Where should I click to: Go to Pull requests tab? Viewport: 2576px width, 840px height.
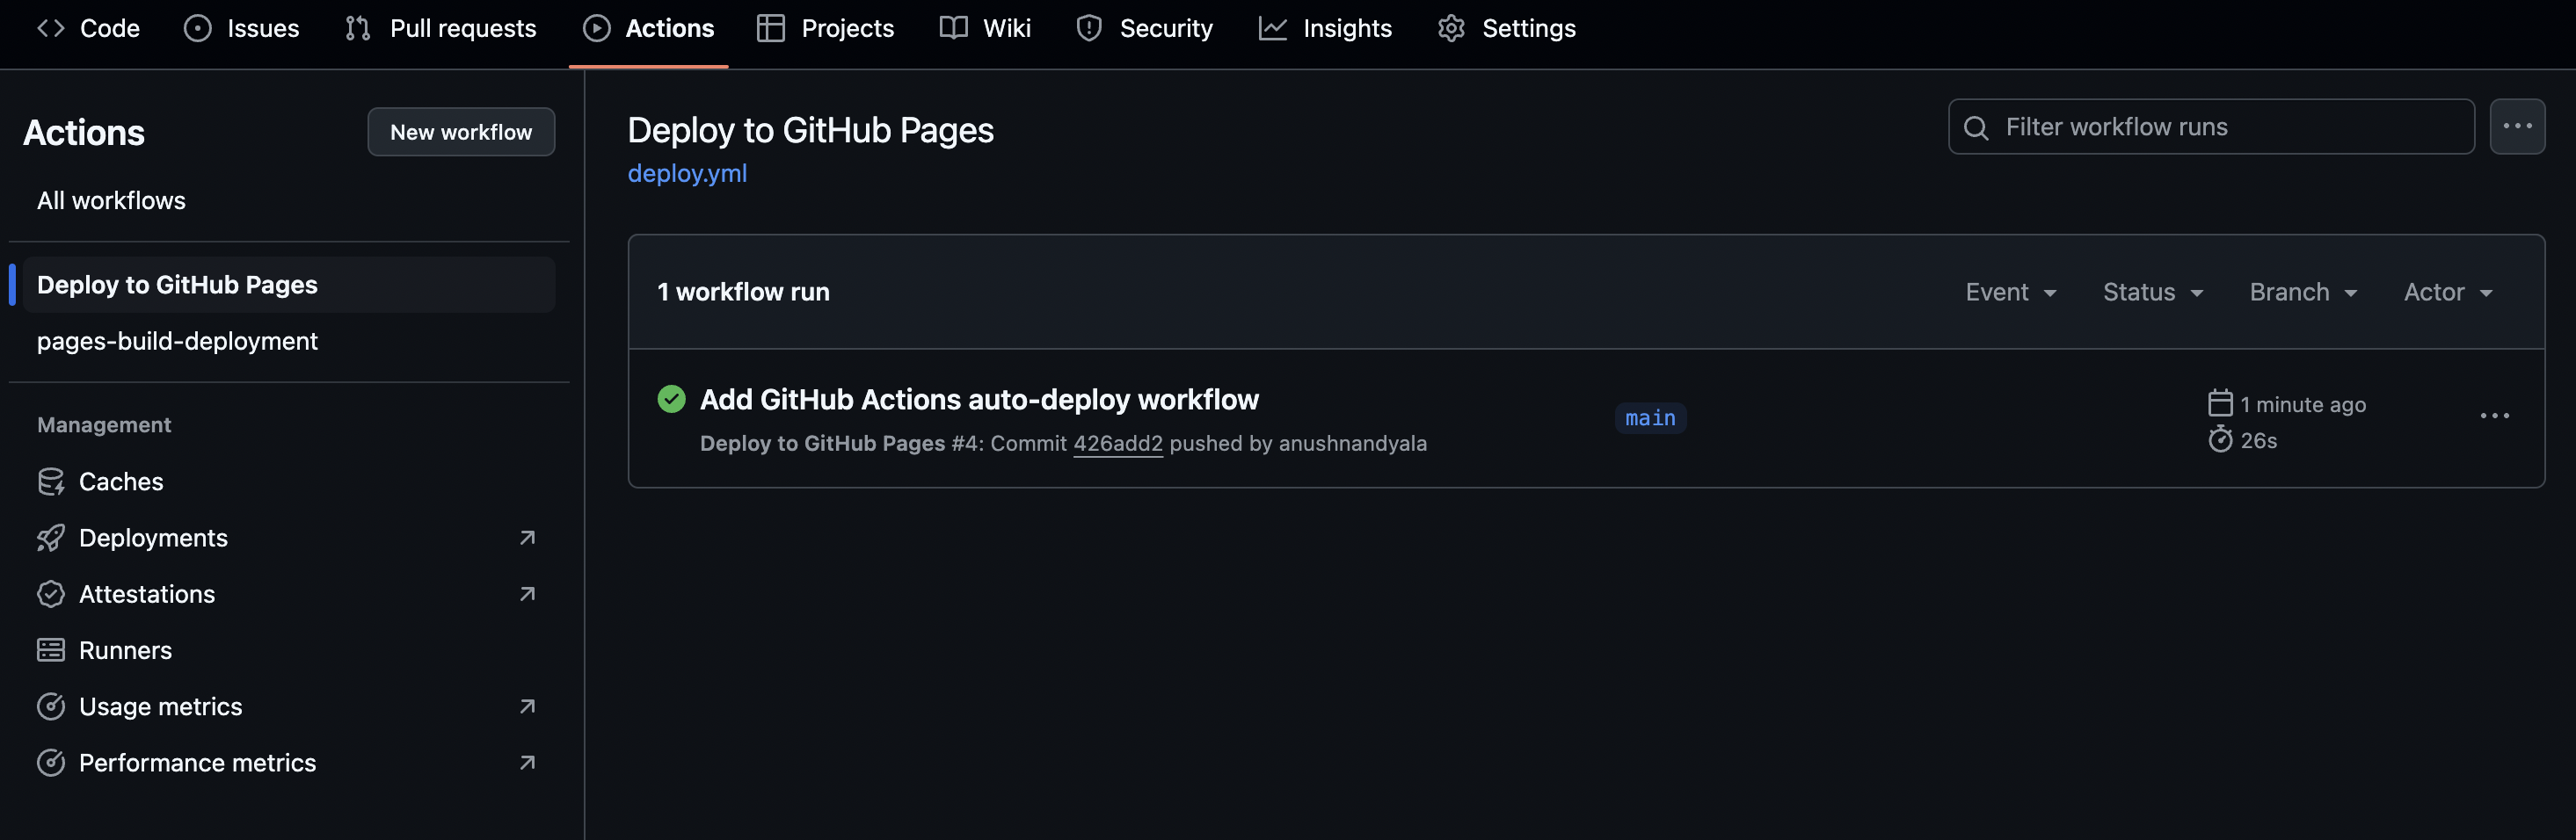[440, 28]
